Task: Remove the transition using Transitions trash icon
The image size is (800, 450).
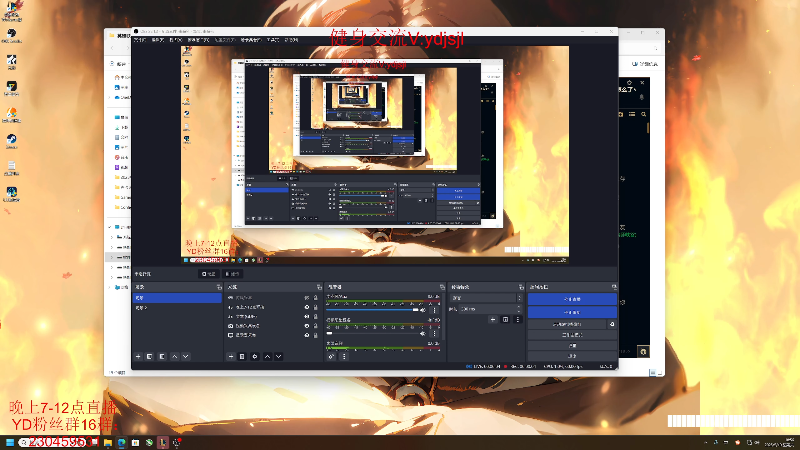Action: 506,319
